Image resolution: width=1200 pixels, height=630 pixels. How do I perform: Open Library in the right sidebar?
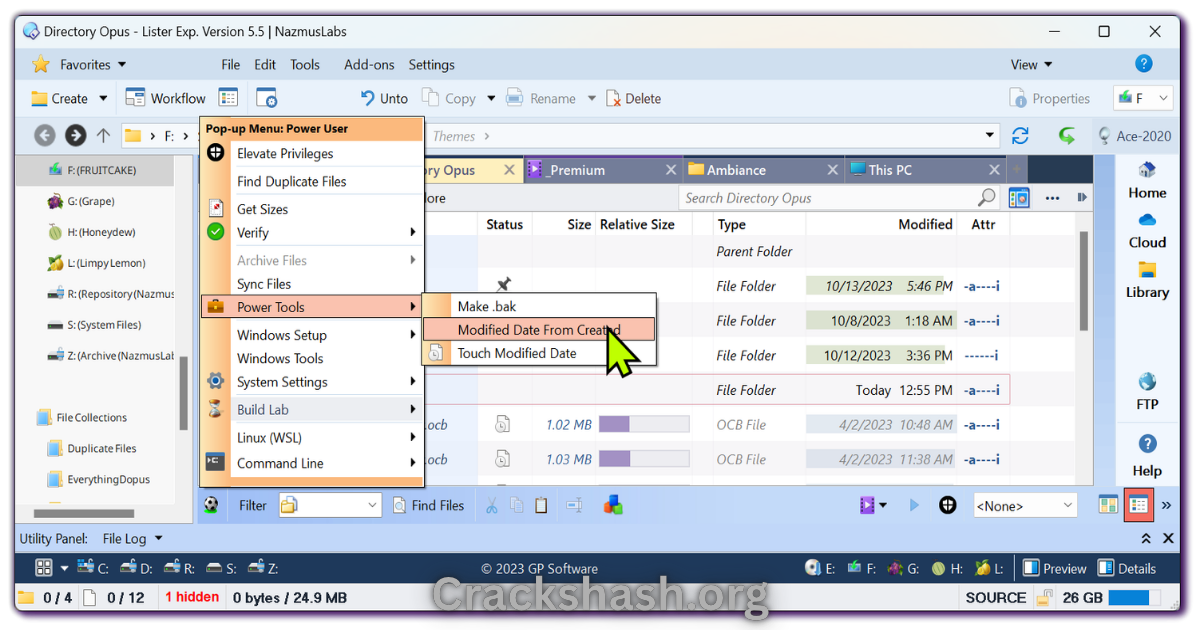[x=1147, y=280]
